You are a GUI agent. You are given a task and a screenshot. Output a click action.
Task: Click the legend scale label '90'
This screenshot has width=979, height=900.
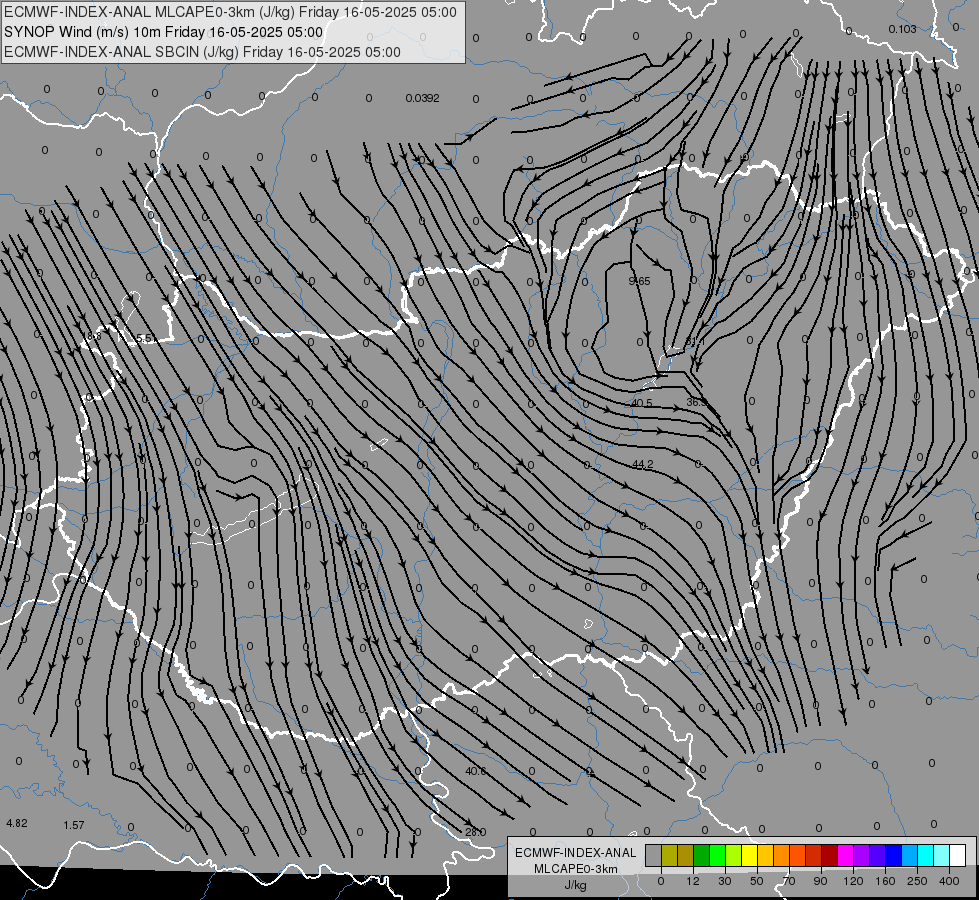click(x=820, y=881)
